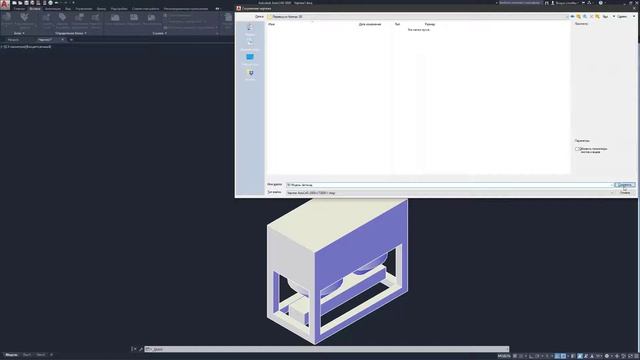640x360 pixels.
Task: Switch to the Home ribbon tab
Action: pos(19,9)
